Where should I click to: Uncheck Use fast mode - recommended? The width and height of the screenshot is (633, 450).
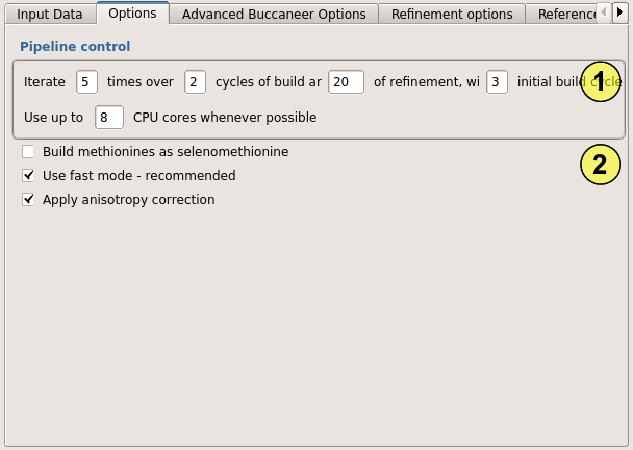pos(28,176)
